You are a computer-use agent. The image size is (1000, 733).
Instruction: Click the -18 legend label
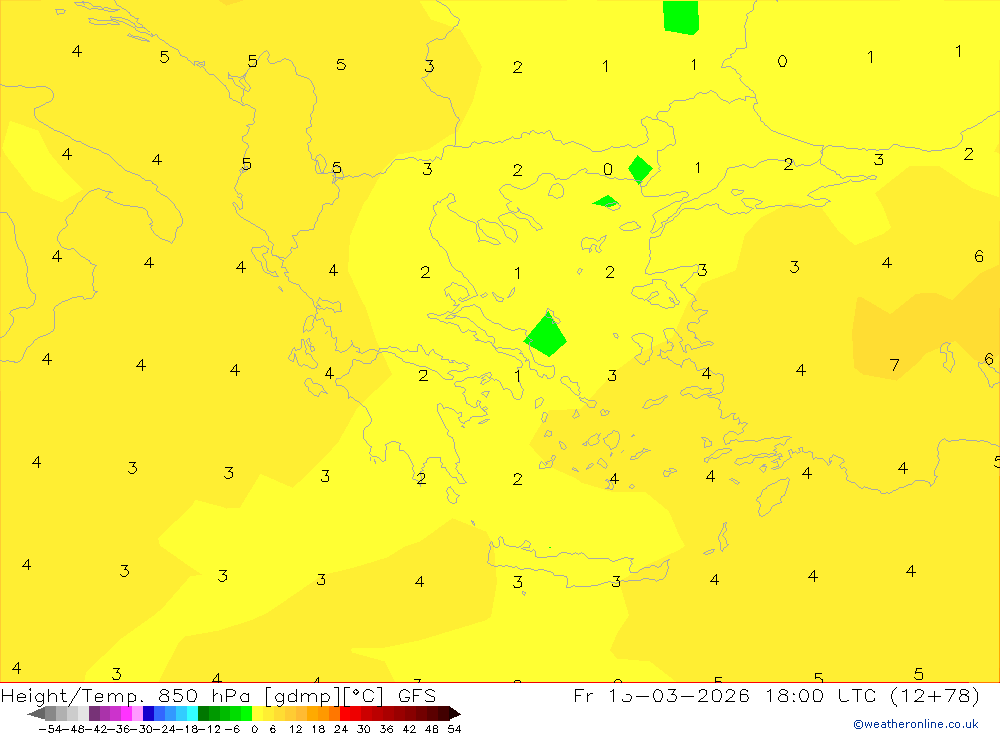(x=187, y=729)
